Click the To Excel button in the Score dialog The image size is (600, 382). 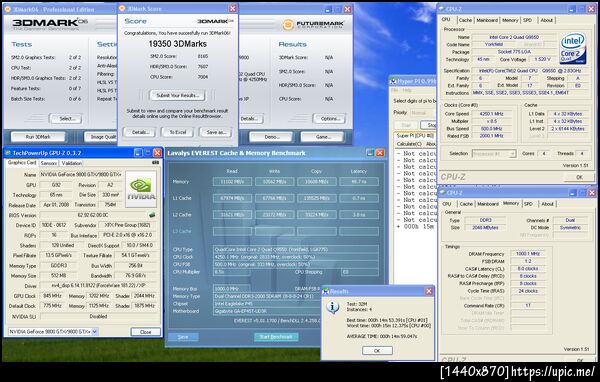[178, 132]
